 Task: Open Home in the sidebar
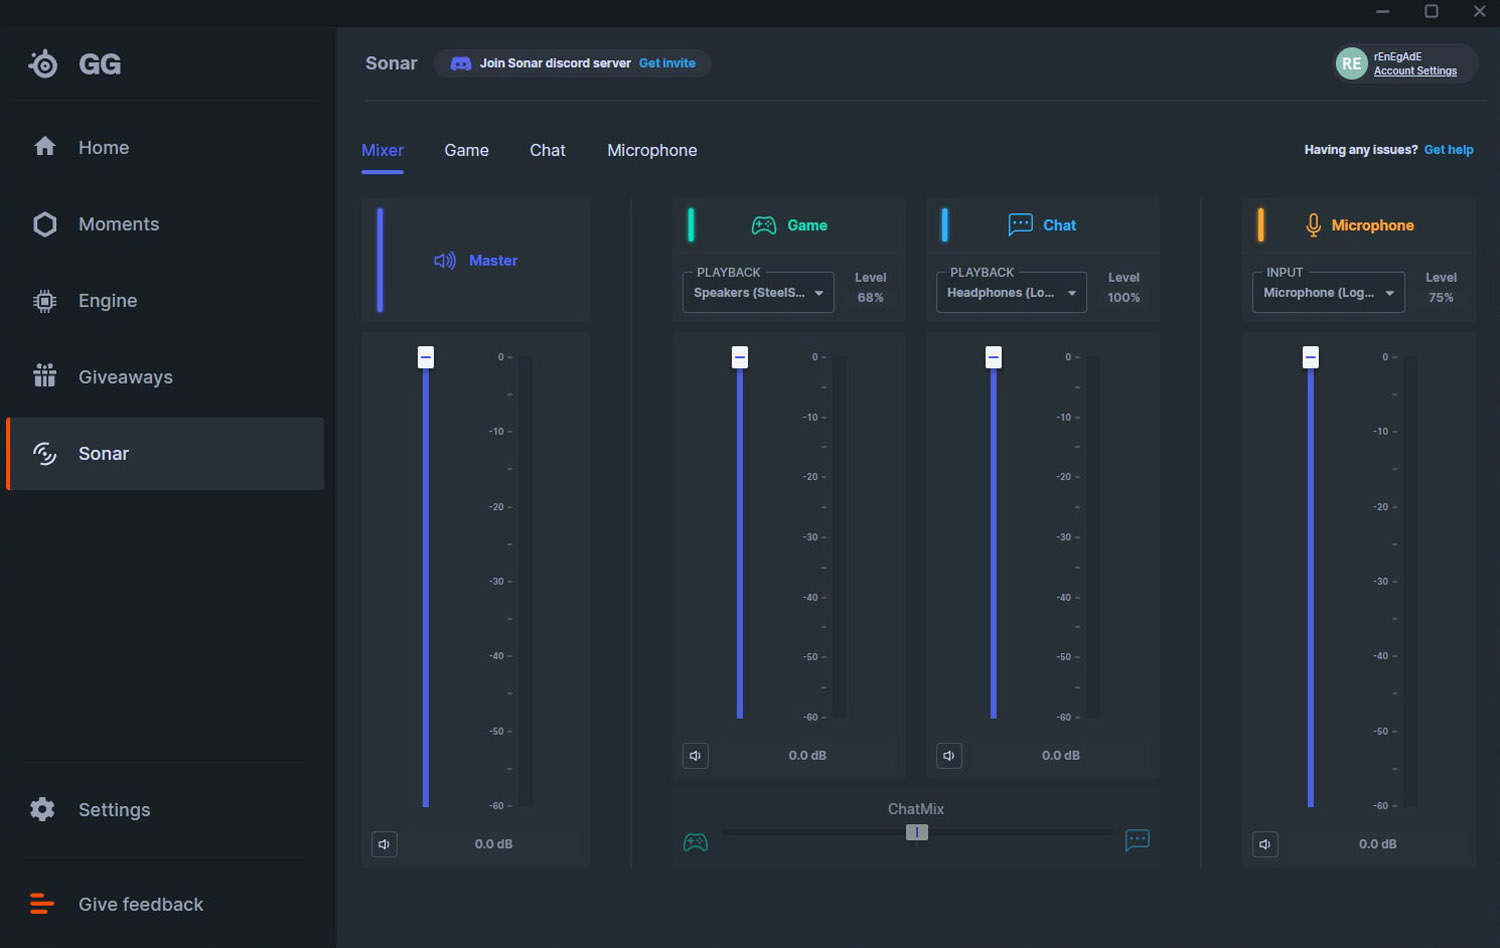165,147
